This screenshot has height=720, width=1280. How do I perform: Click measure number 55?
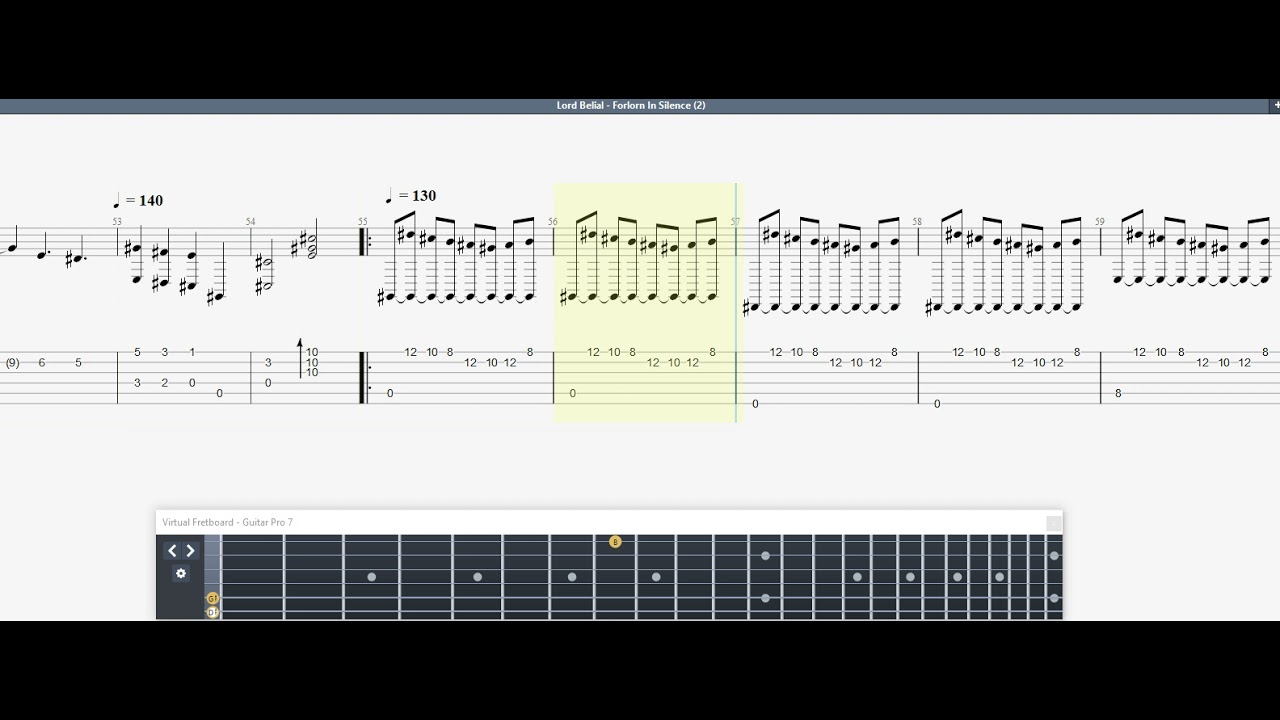pos(363,222)
